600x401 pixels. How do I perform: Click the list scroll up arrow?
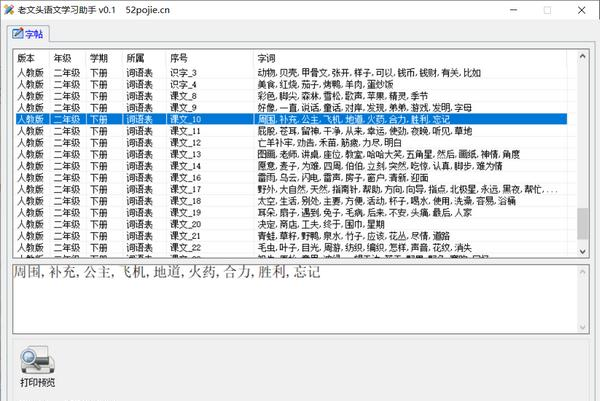tap(582, 57)
